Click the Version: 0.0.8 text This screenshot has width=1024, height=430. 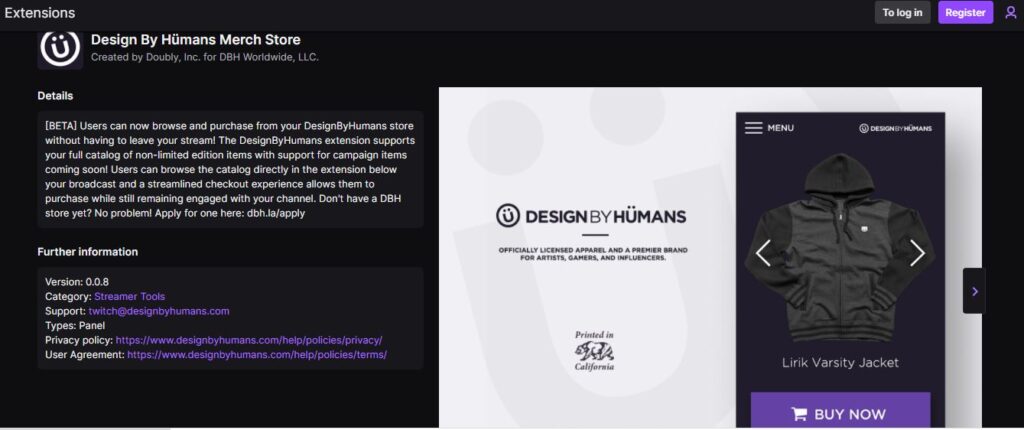(x=77, y=282)
